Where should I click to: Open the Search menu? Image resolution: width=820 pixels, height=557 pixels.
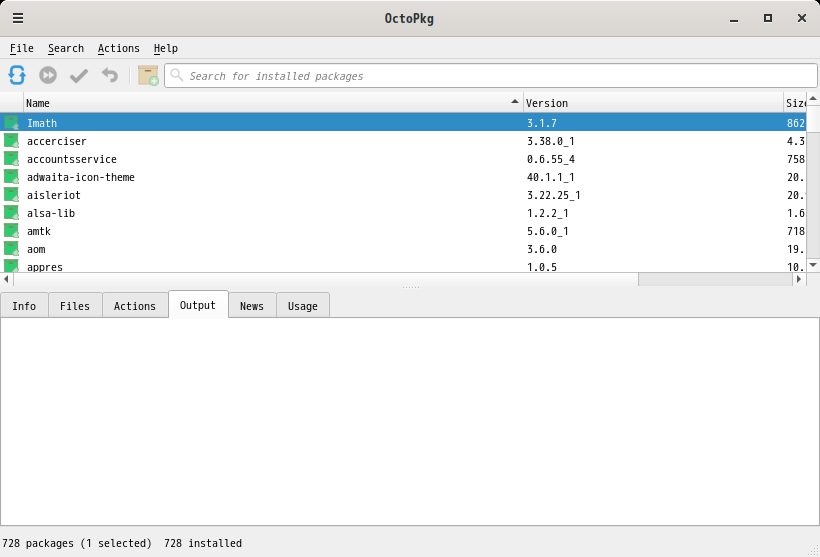pos(66,48)
